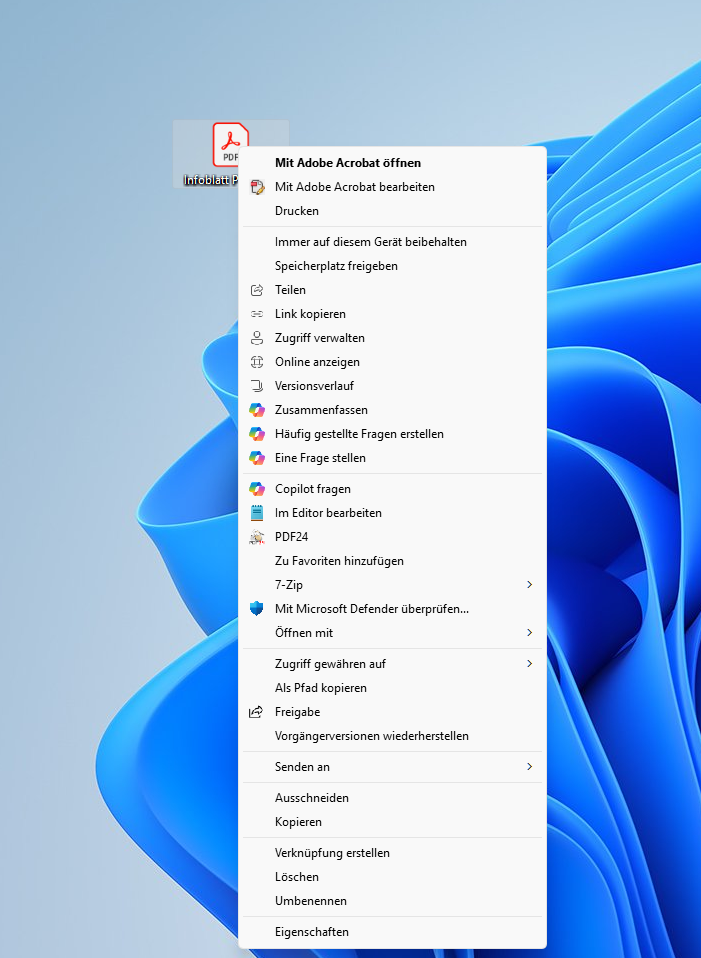Click the Link kopieren chain icon
Viewport: 701px width, 958px height.
pos(257,314)
